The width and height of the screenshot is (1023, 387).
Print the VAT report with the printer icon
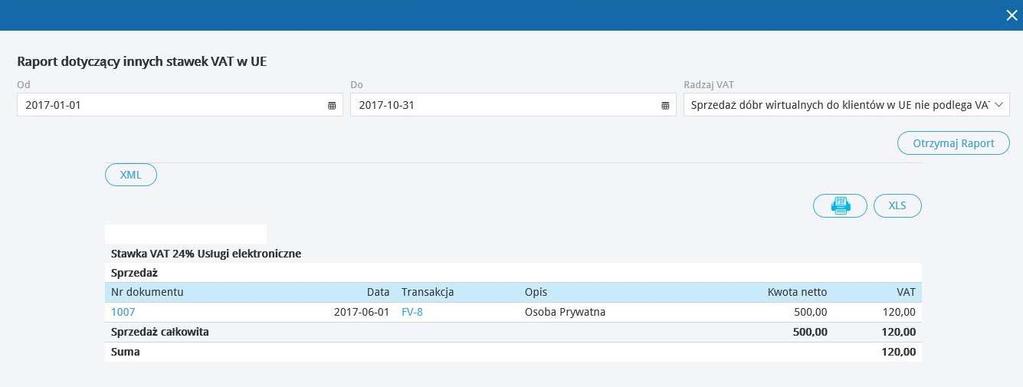point(840,206)
